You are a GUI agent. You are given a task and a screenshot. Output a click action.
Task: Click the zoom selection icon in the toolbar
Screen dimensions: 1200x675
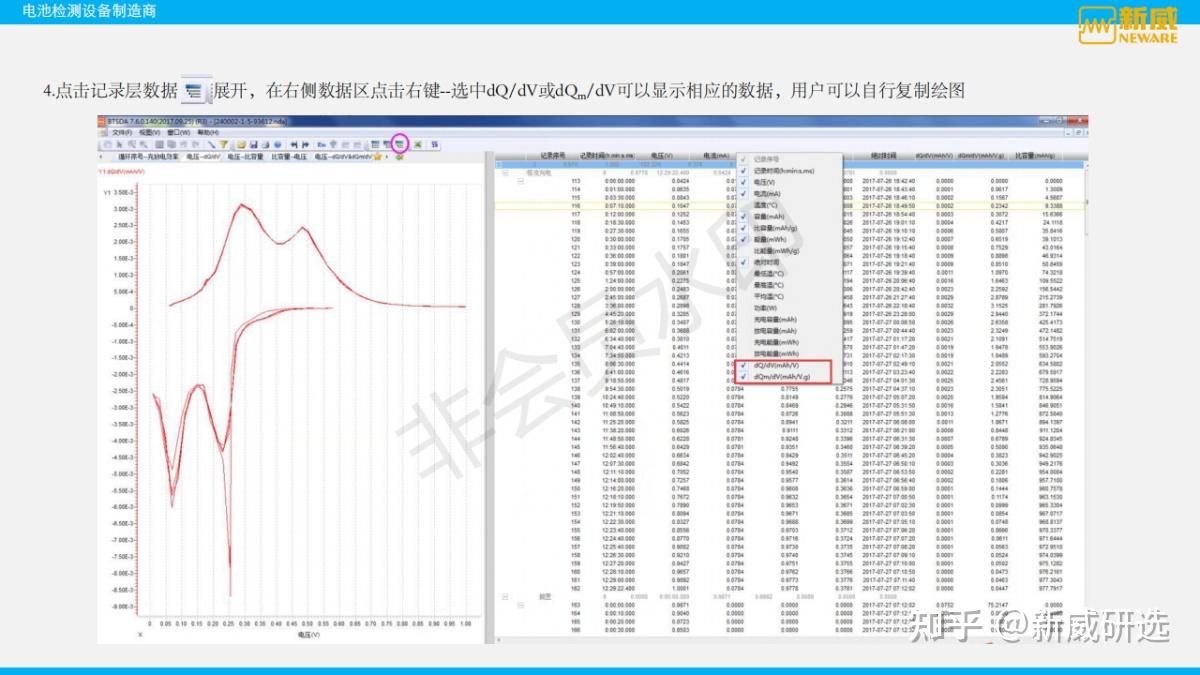131,144
